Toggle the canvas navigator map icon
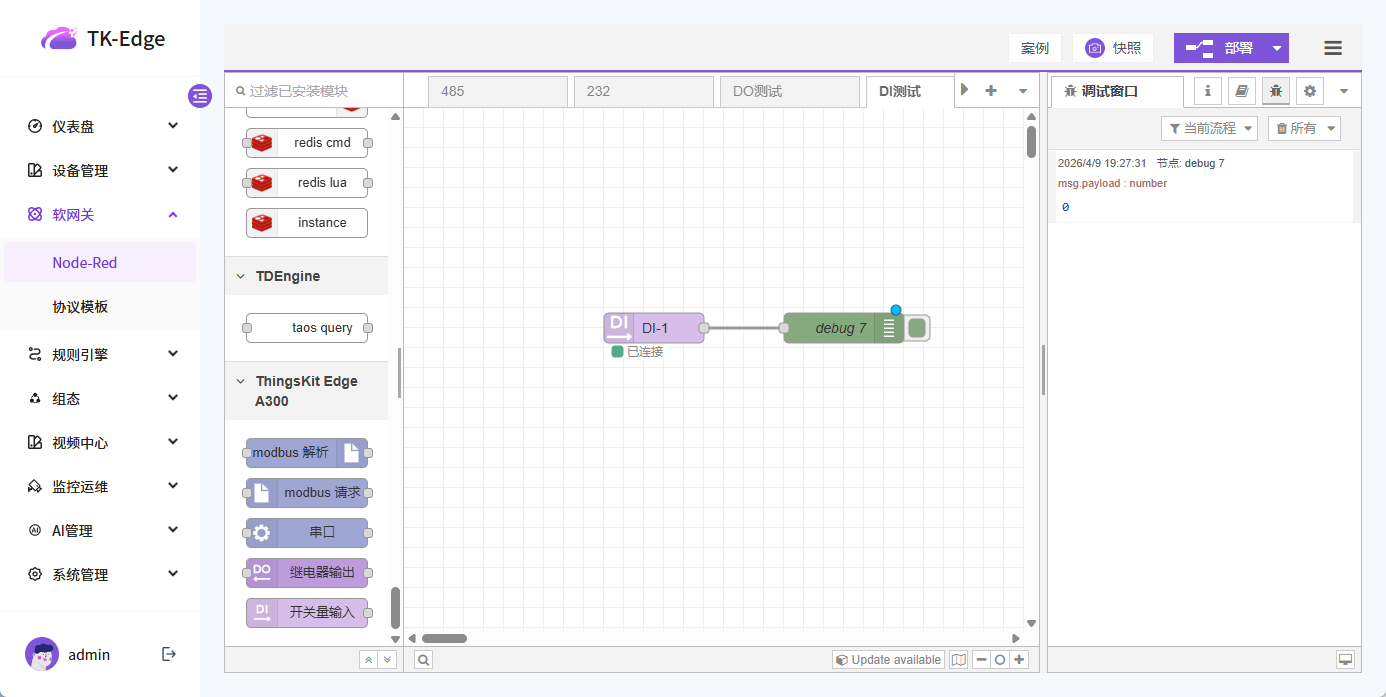Image resolution: width=1386 pixels, height=697 pixels. [959, 660]
